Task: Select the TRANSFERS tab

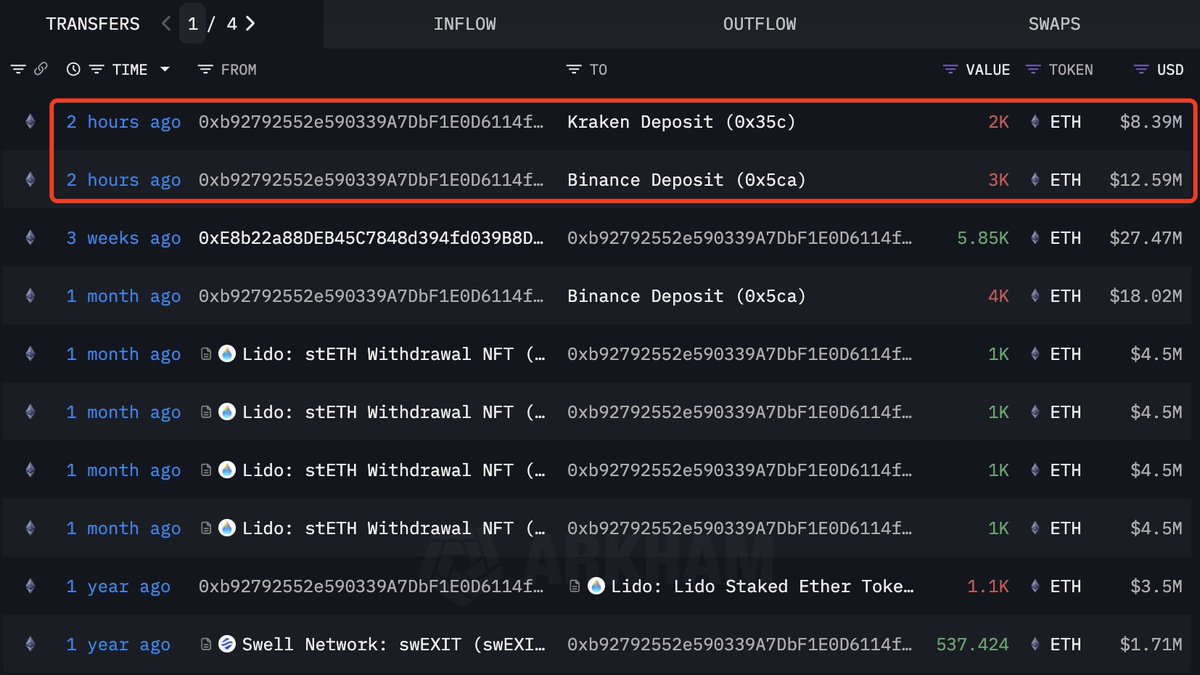Action: [93, 23]
